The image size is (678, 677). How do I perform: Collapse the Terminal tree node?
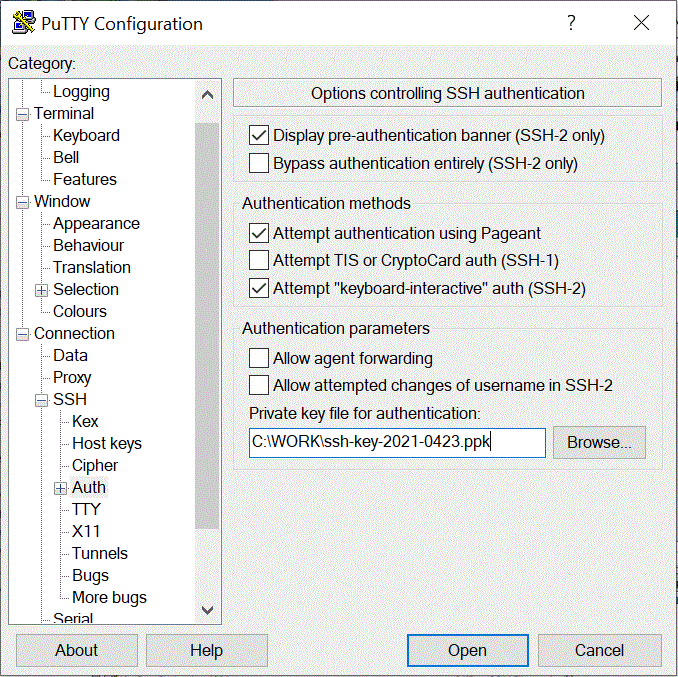[x=23, y=114]
